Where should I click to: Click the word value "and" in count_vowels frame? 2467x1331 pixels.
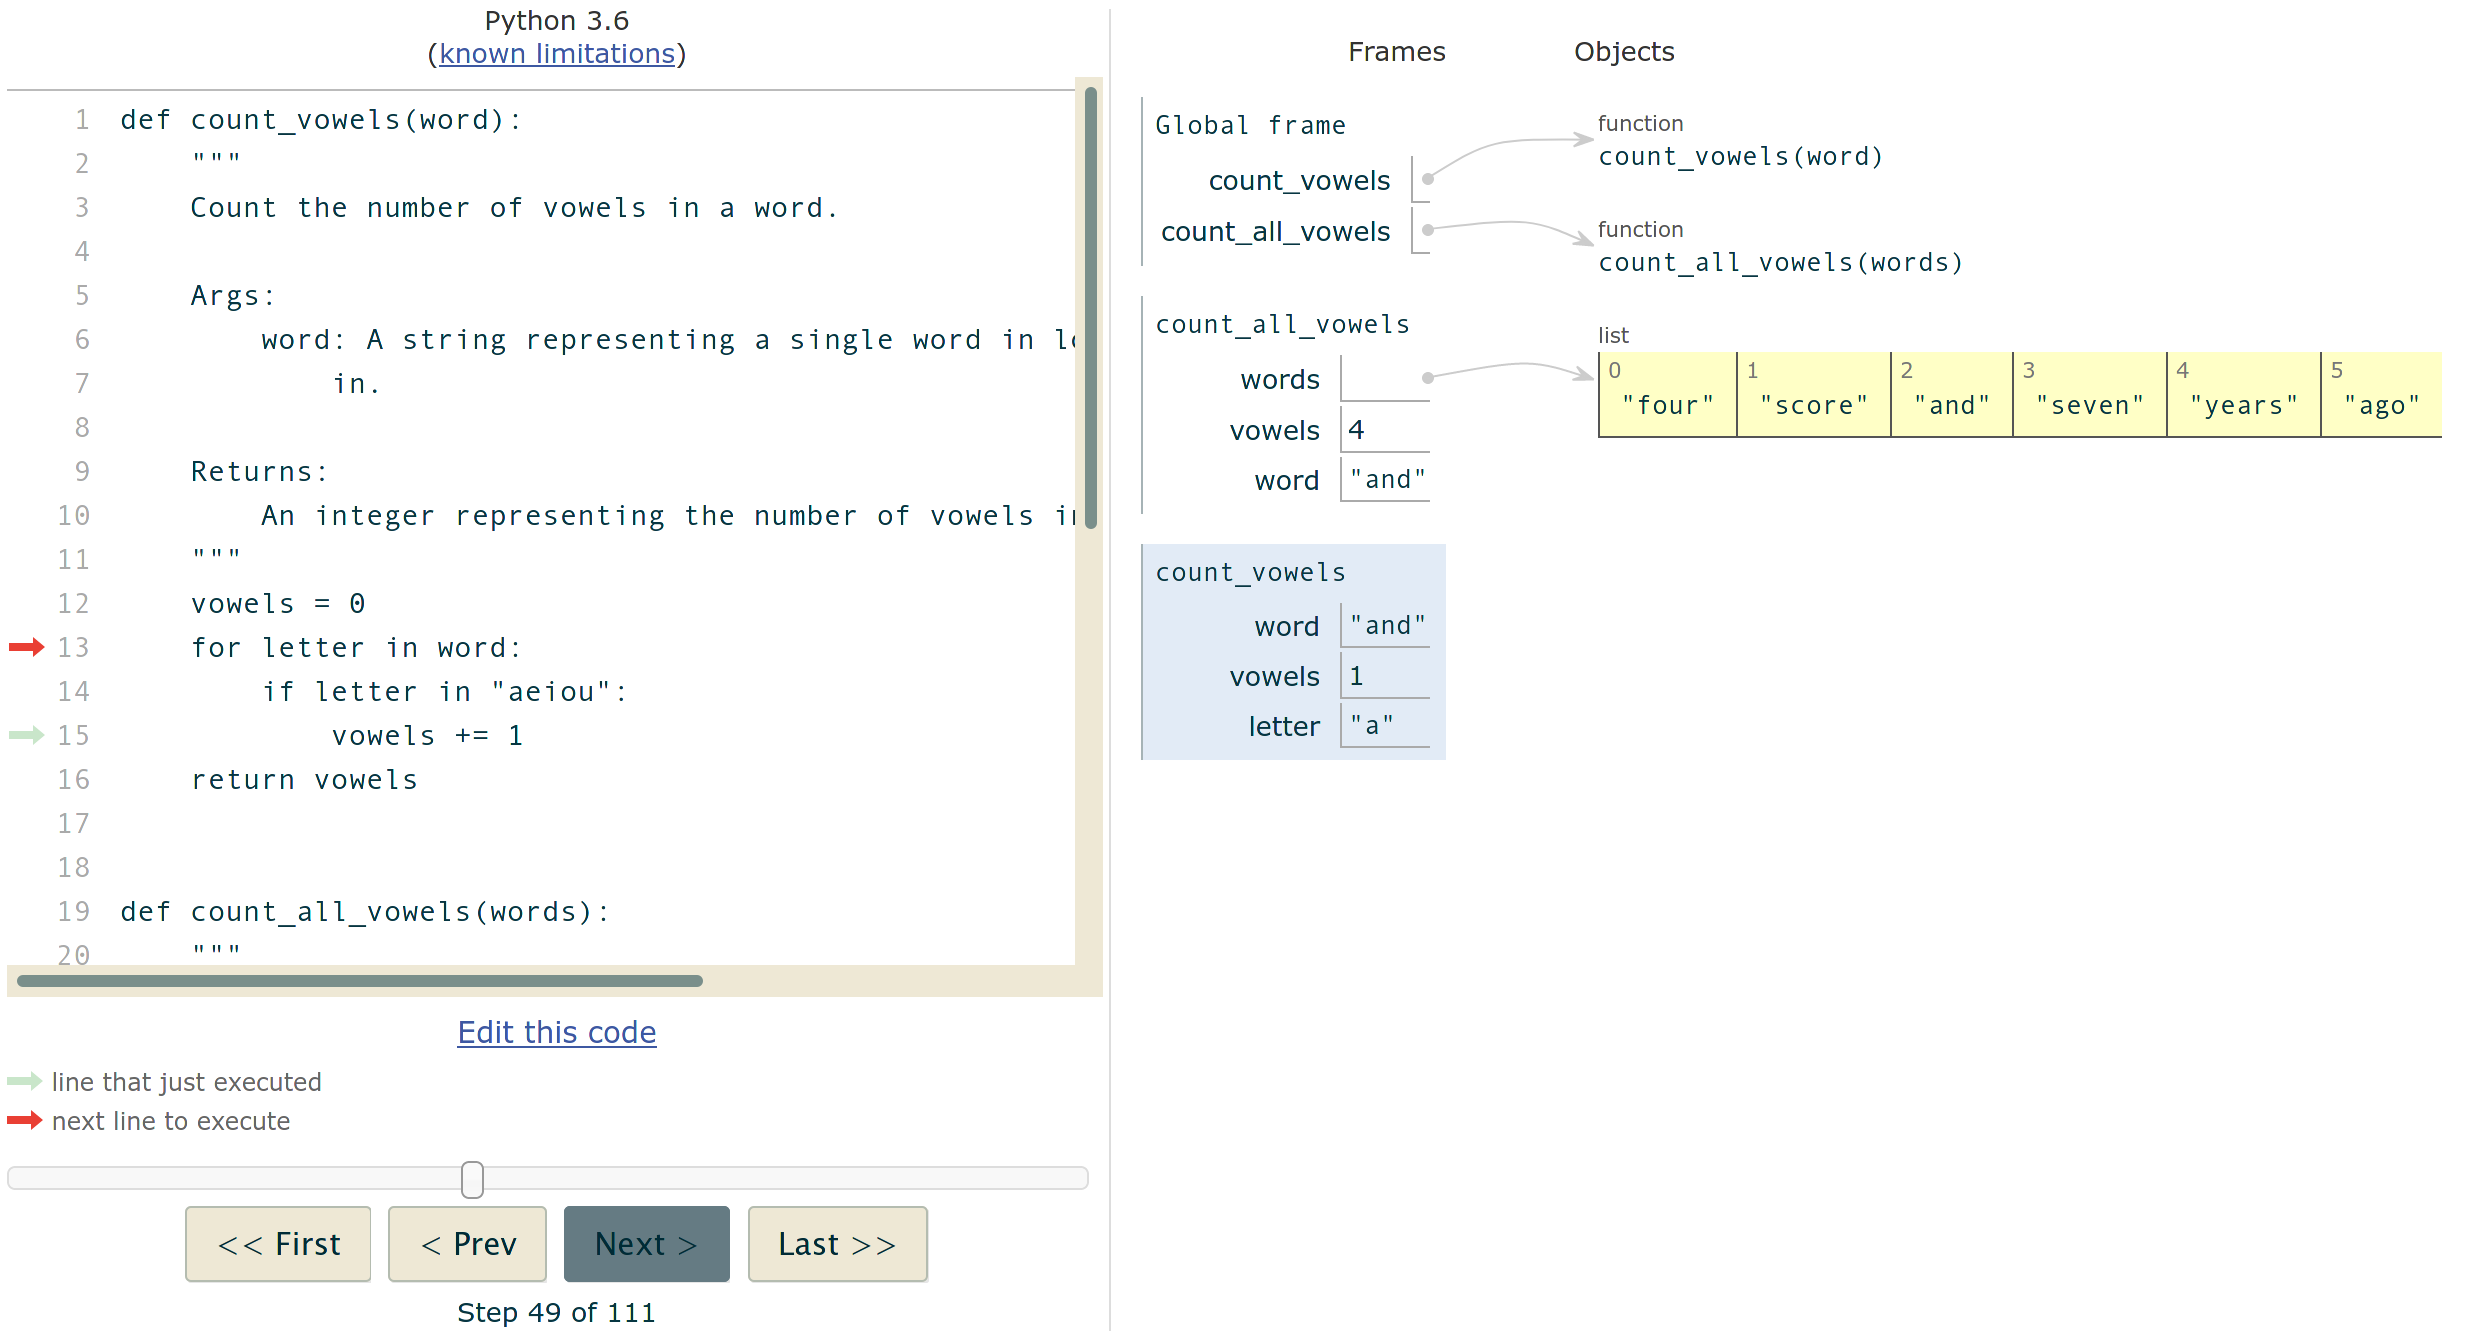click(x=1385, y=624)
